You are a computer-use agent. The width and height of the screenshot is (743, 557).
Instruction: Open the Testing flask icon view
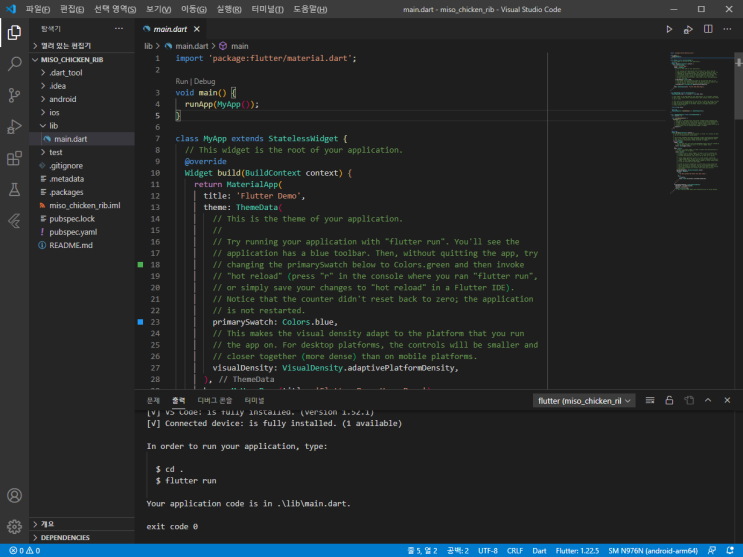pyautogui.click(x=14, y=190)
